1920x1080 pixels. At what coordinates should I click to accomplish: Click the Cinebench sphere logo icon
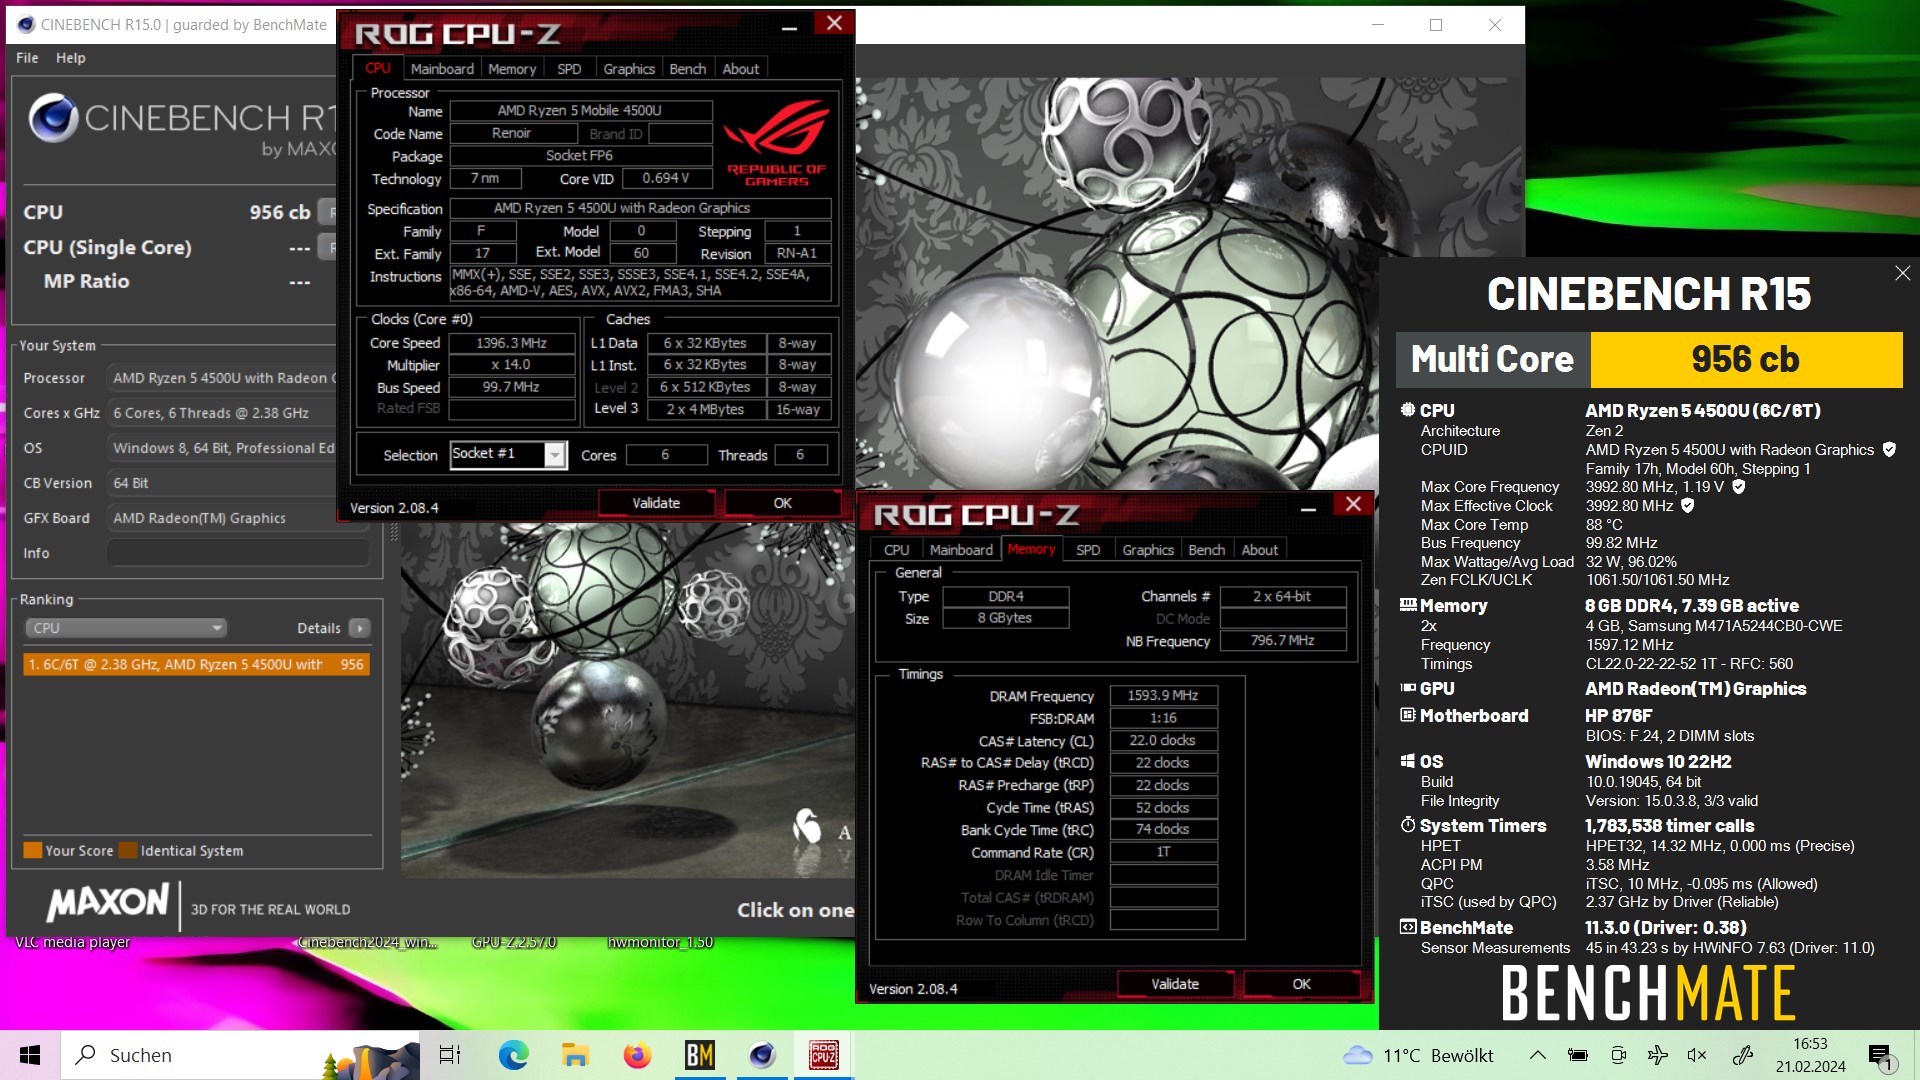[x=53, y=118]
